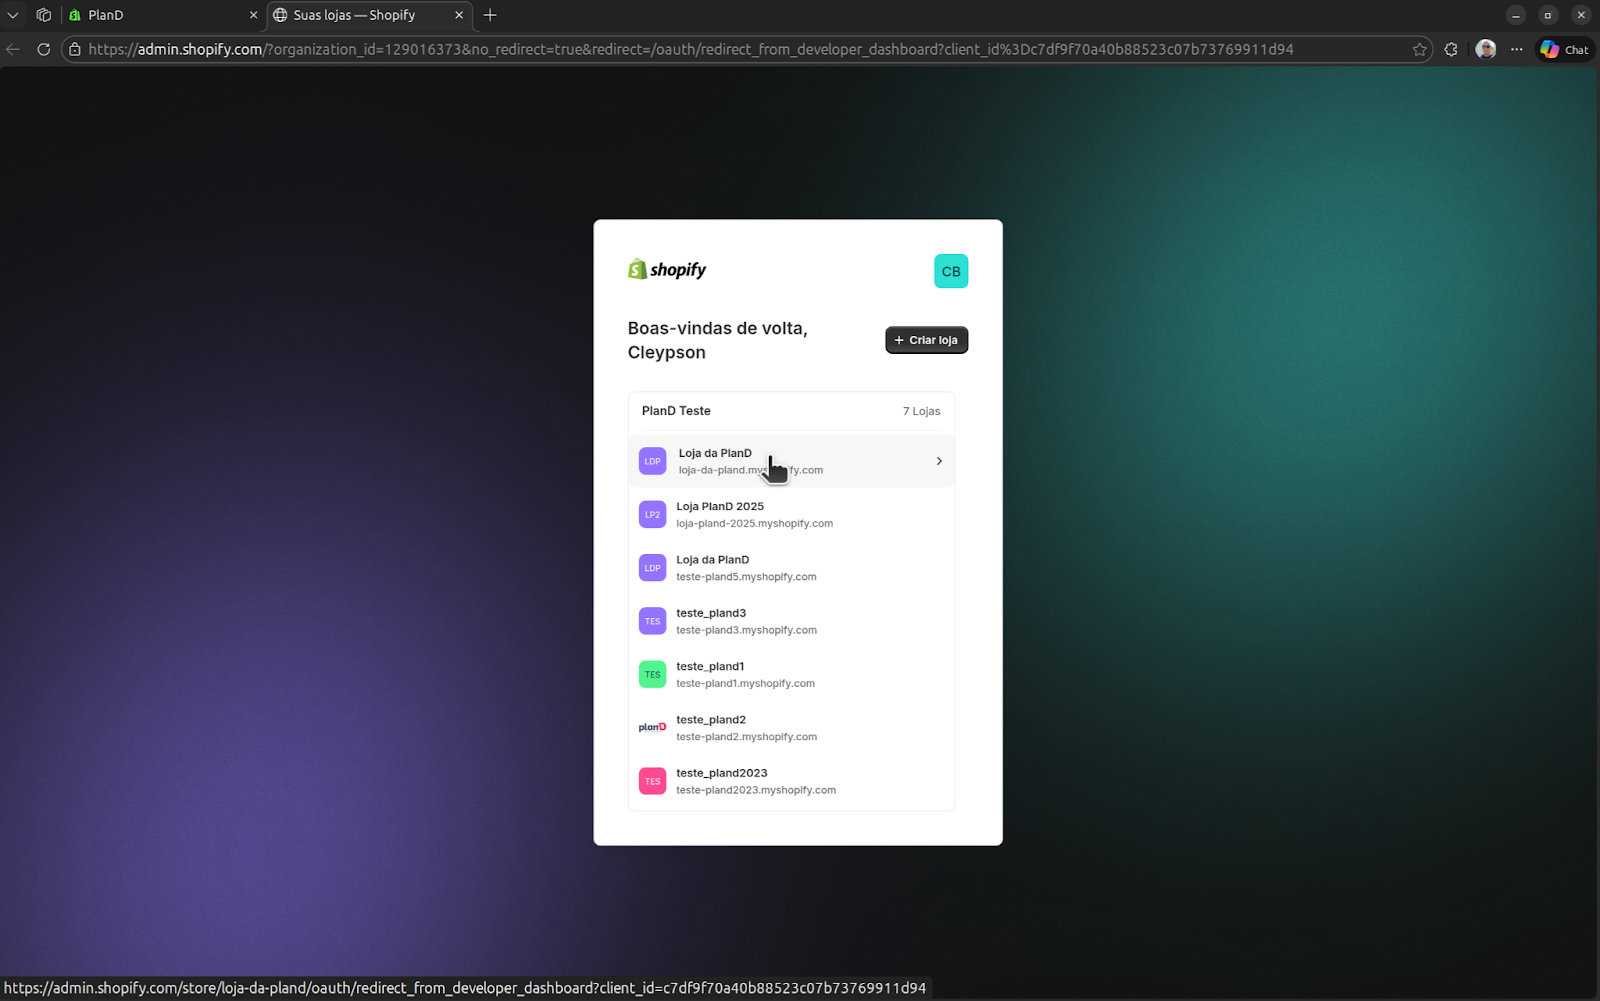Open browser settings and more menu
The height and width of the screenshot is (1001, 1600).
coord(1517,49)
